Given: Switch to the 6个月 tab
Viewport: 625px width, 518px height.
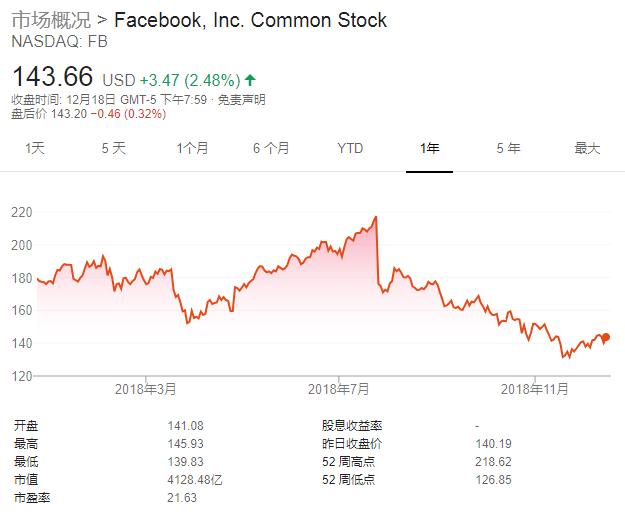Looking at the screenshot, I should pyautogui.click(x=271, y=148).
